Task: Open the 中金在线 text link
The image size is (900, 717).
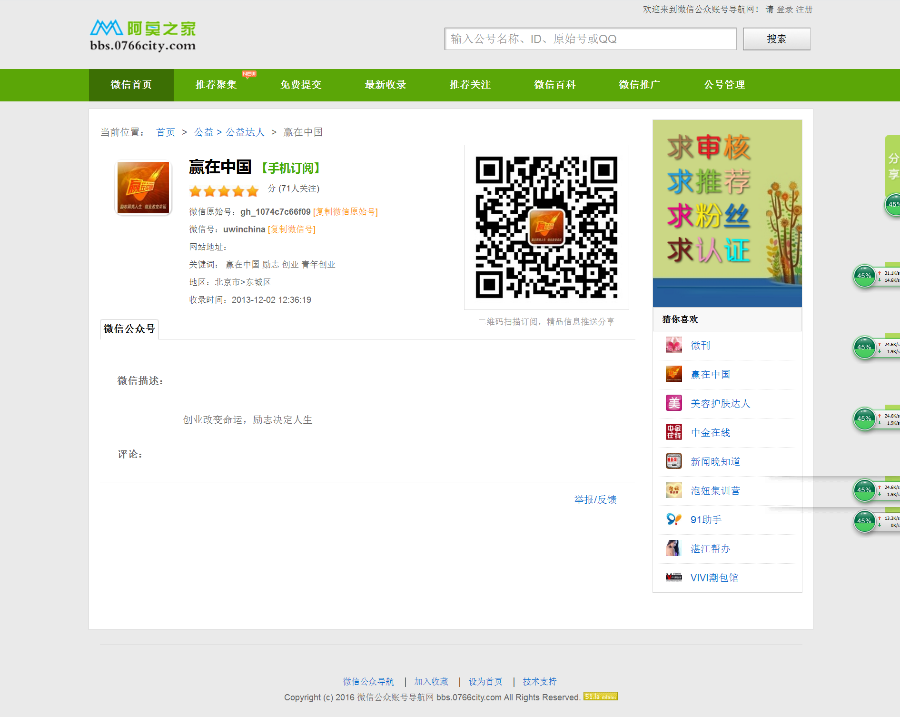Action: (710, 432)
